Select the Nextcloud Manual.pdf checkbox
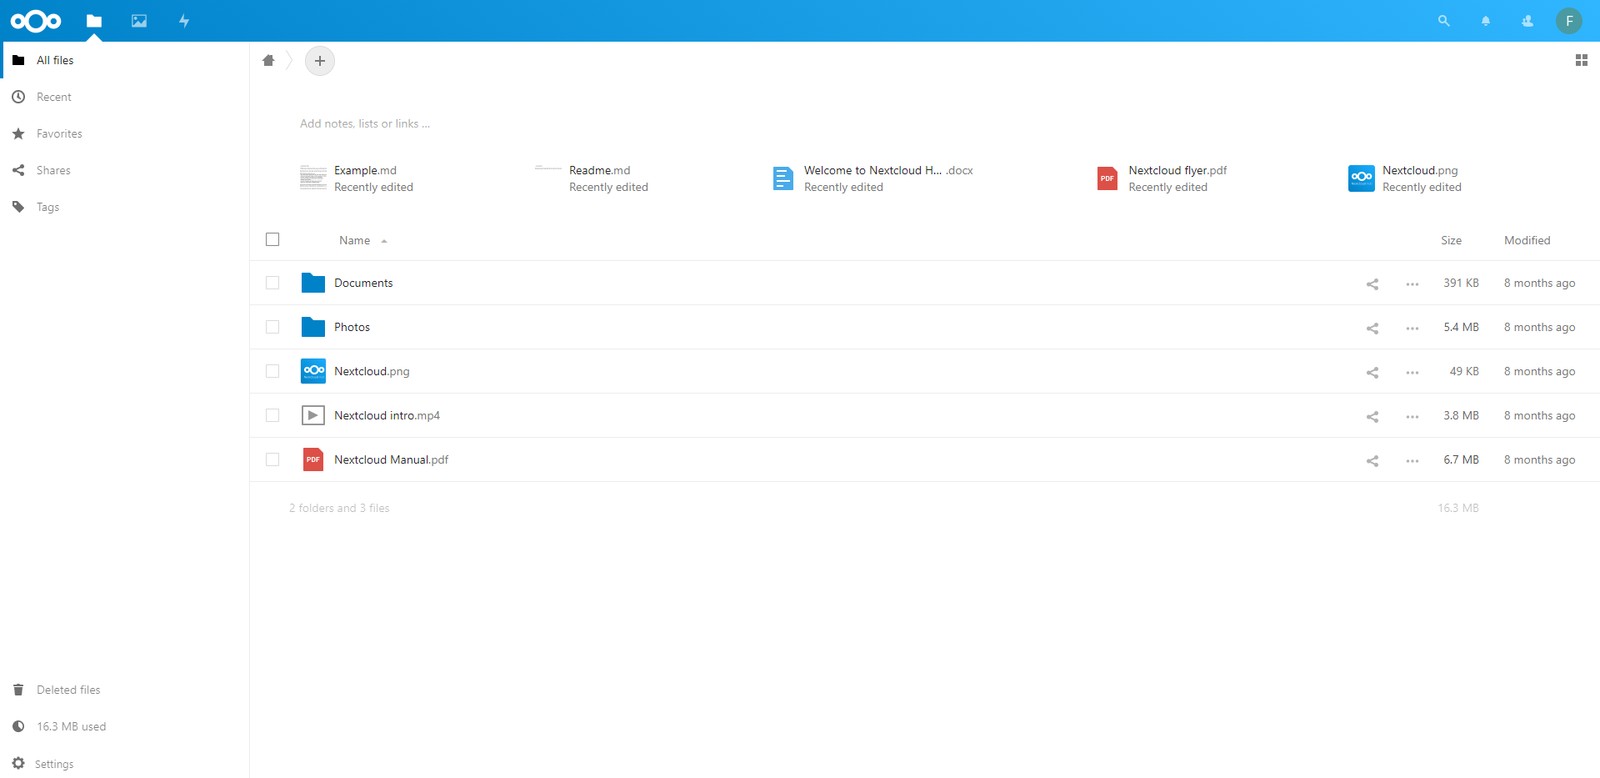The image size is (1600, 778). pos(272,459)
